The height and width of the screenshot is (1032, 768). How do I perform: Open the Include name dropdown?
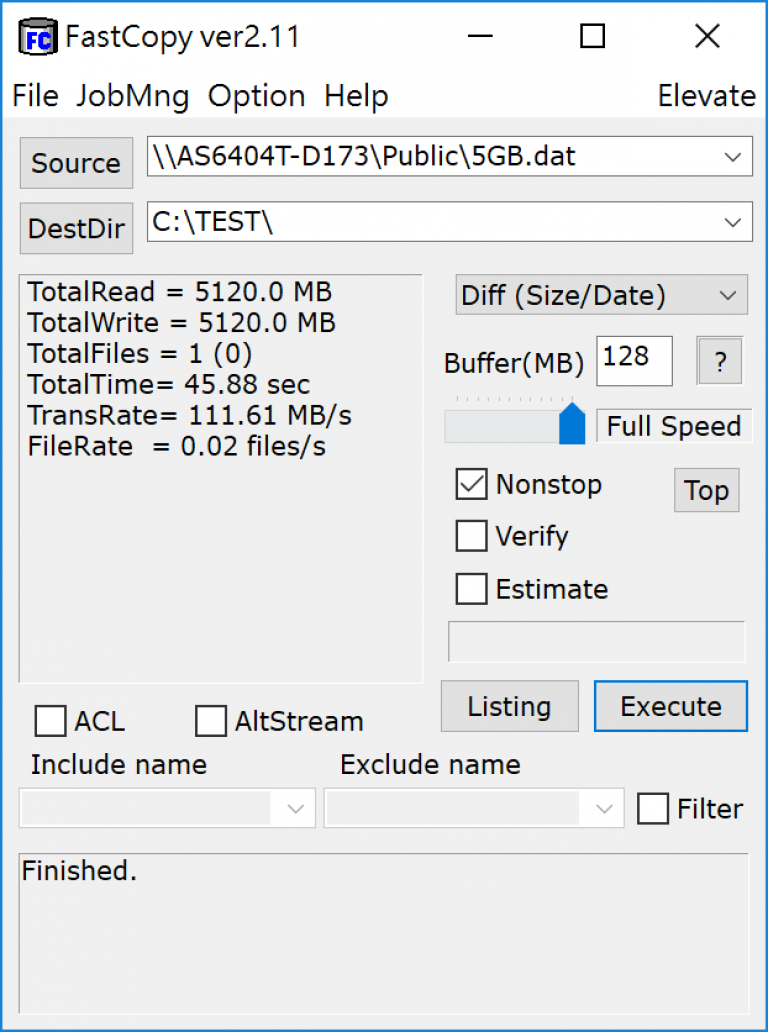point(167,808)
